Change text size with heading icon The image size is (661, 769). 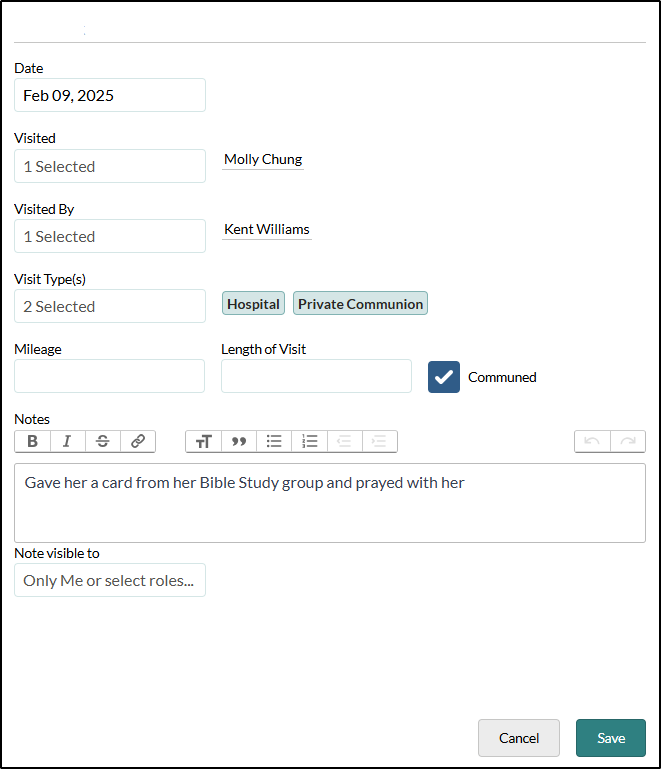pos(203,441)
